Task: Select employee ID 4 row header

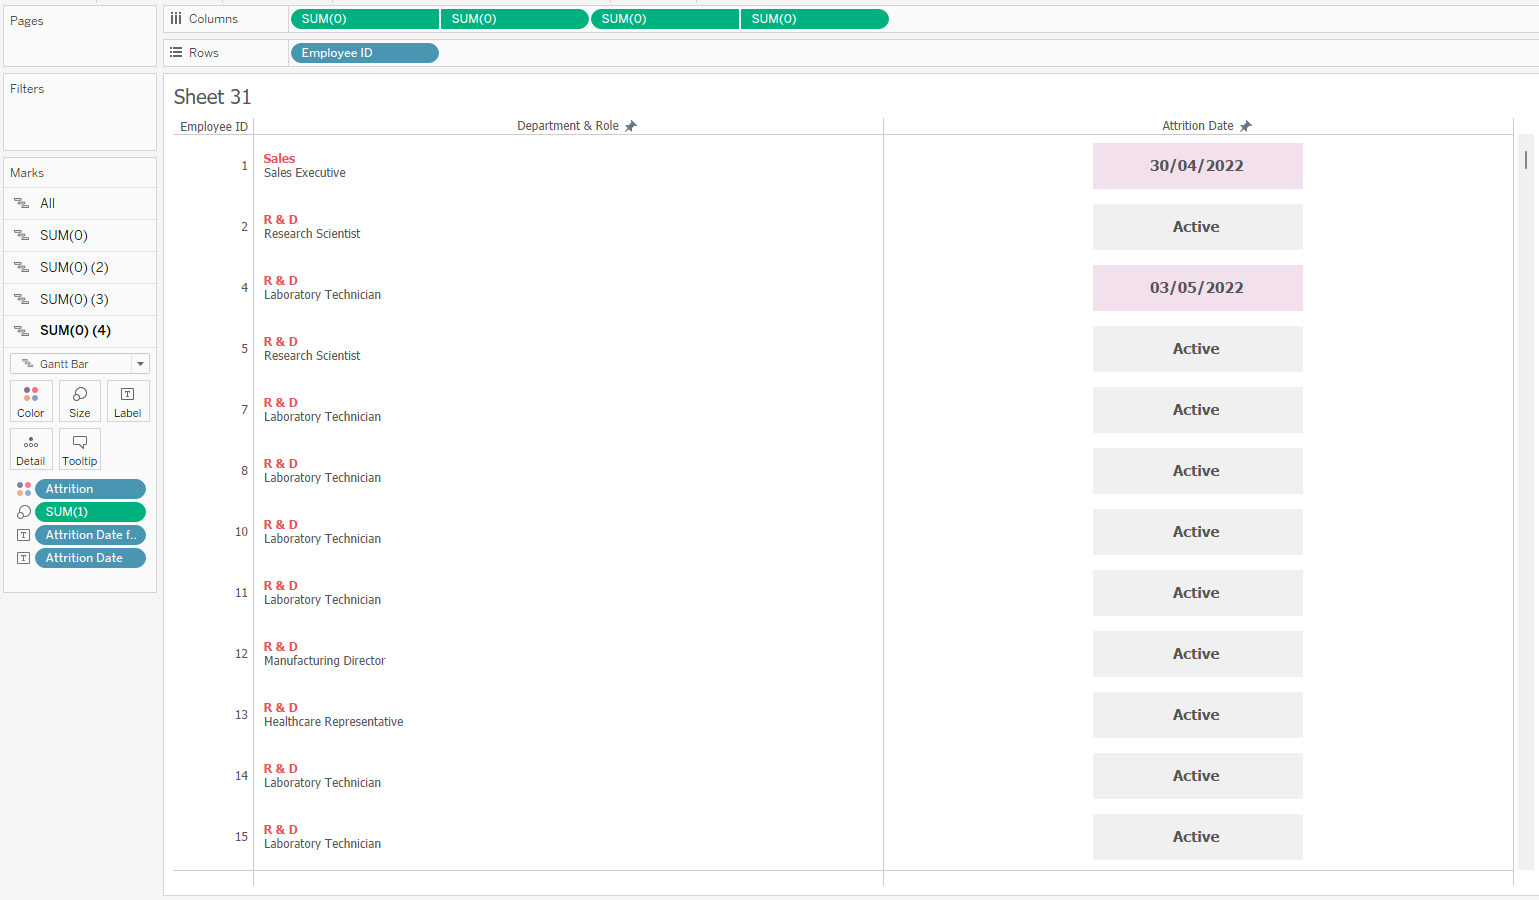Action: coord(244,288)
